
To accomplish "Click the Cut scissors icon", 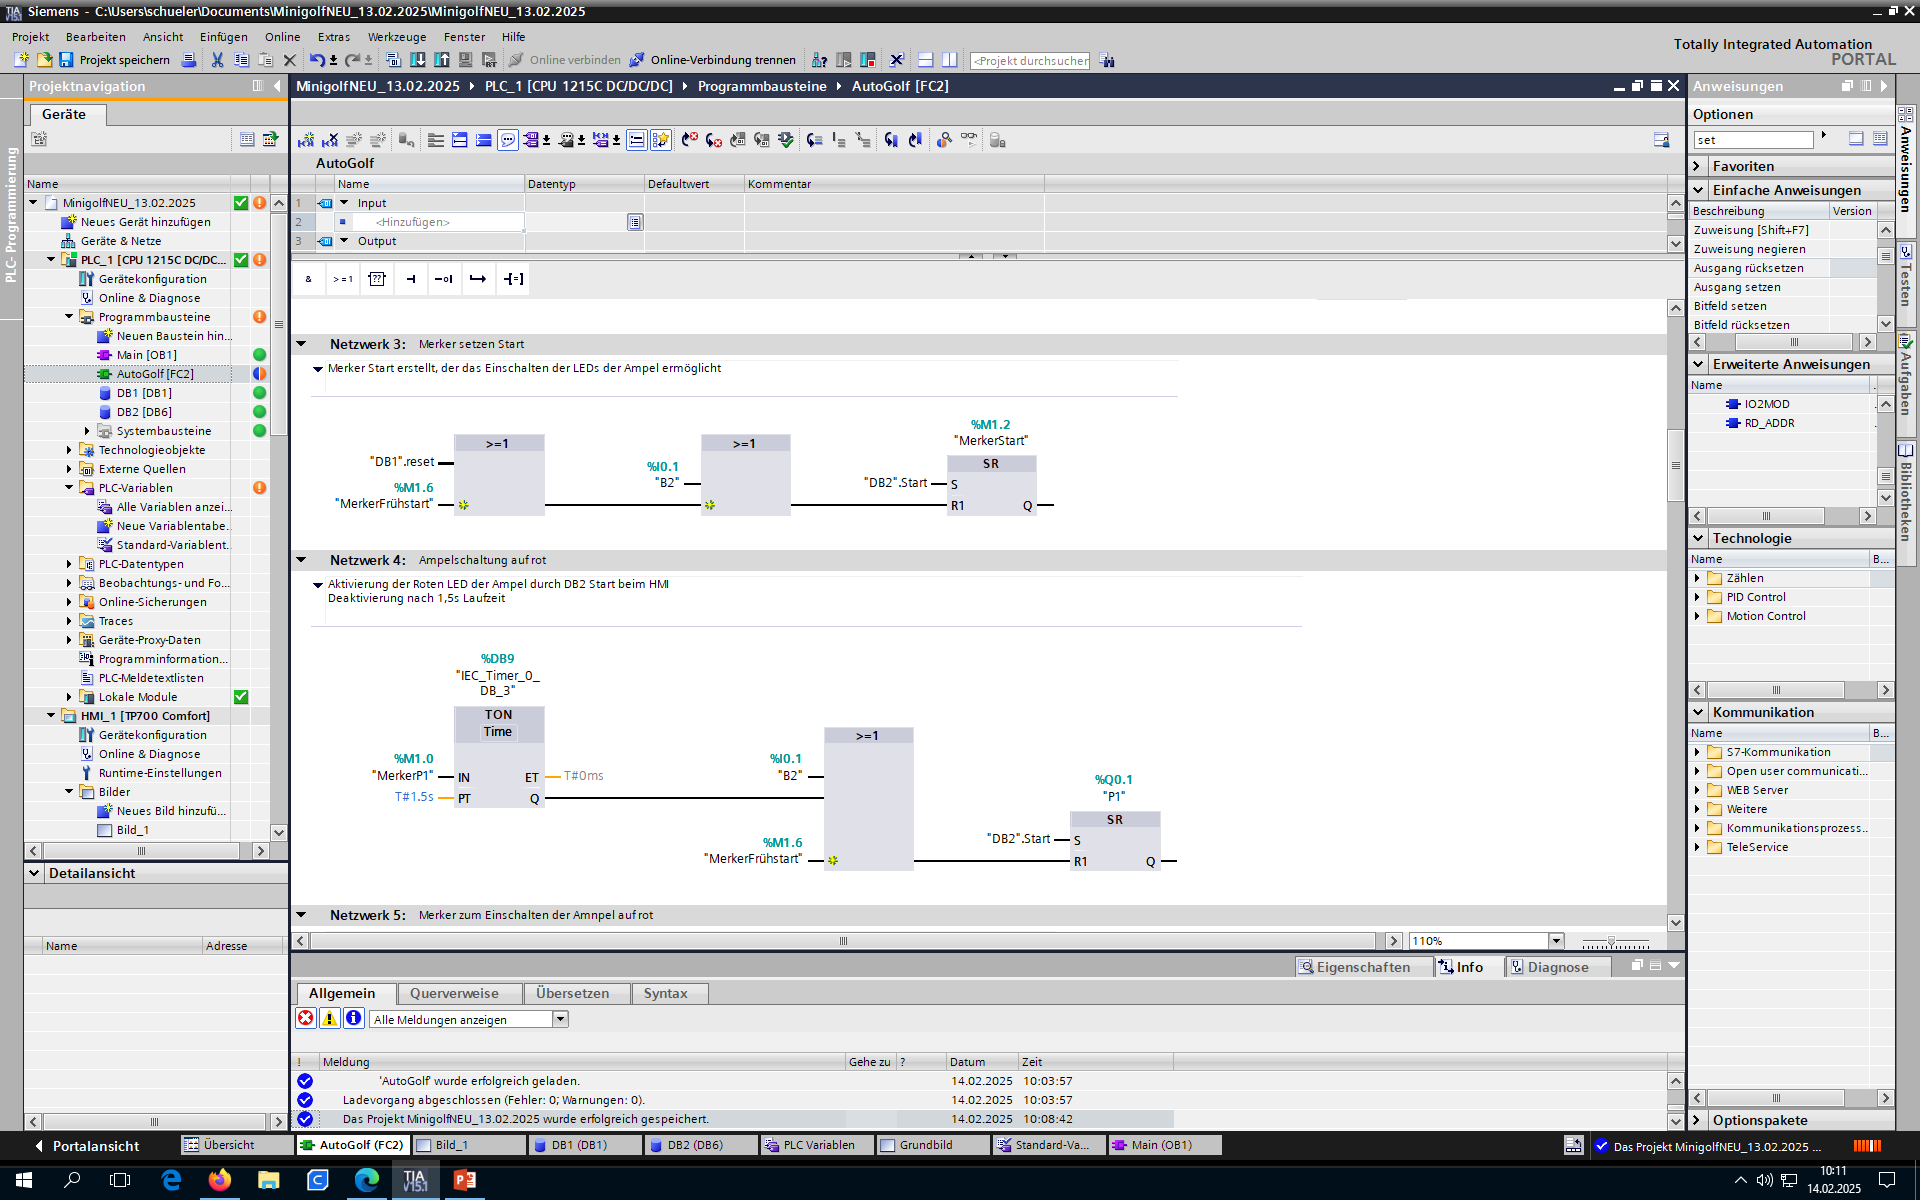I will point(217,60).
